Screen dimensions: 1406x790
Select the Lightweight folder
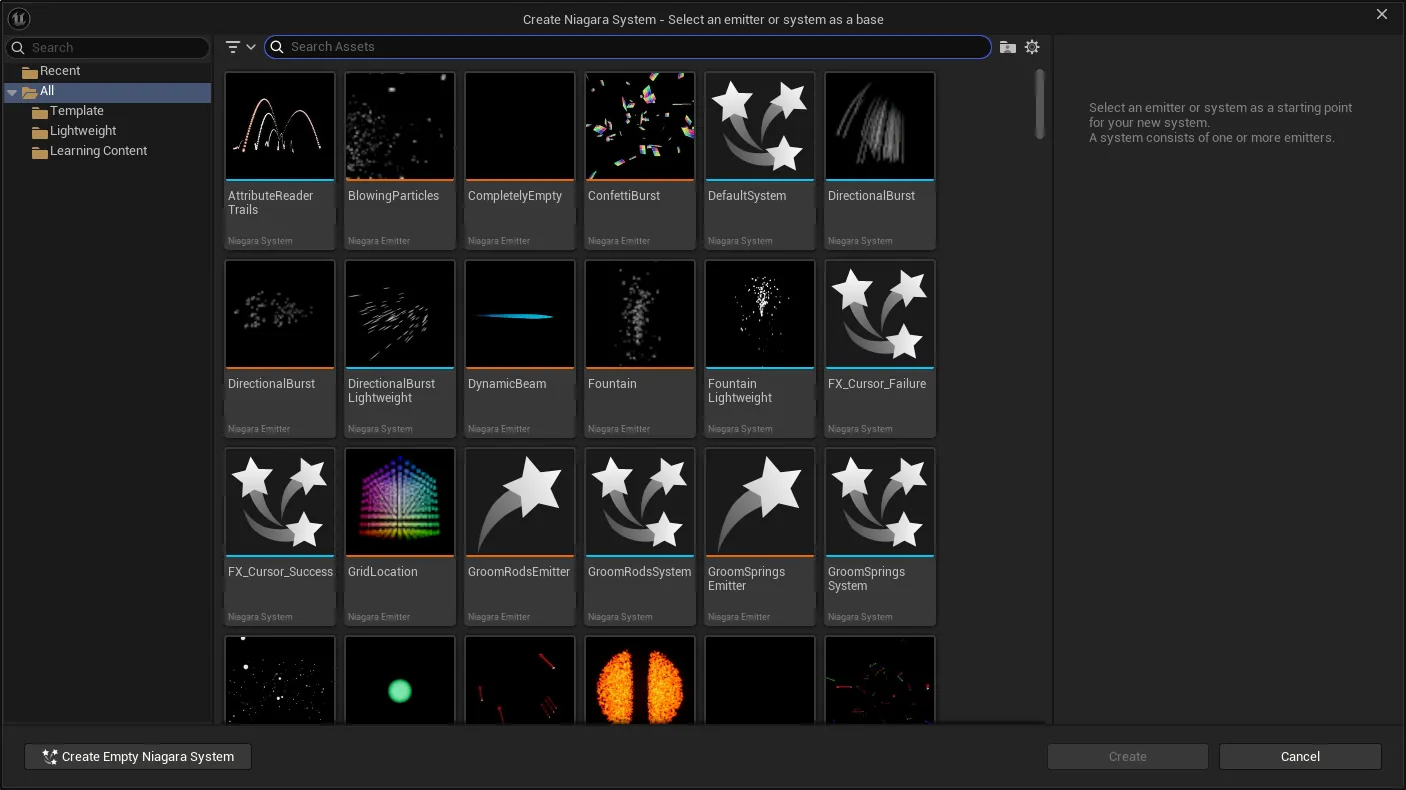click(x=83, y=131)
